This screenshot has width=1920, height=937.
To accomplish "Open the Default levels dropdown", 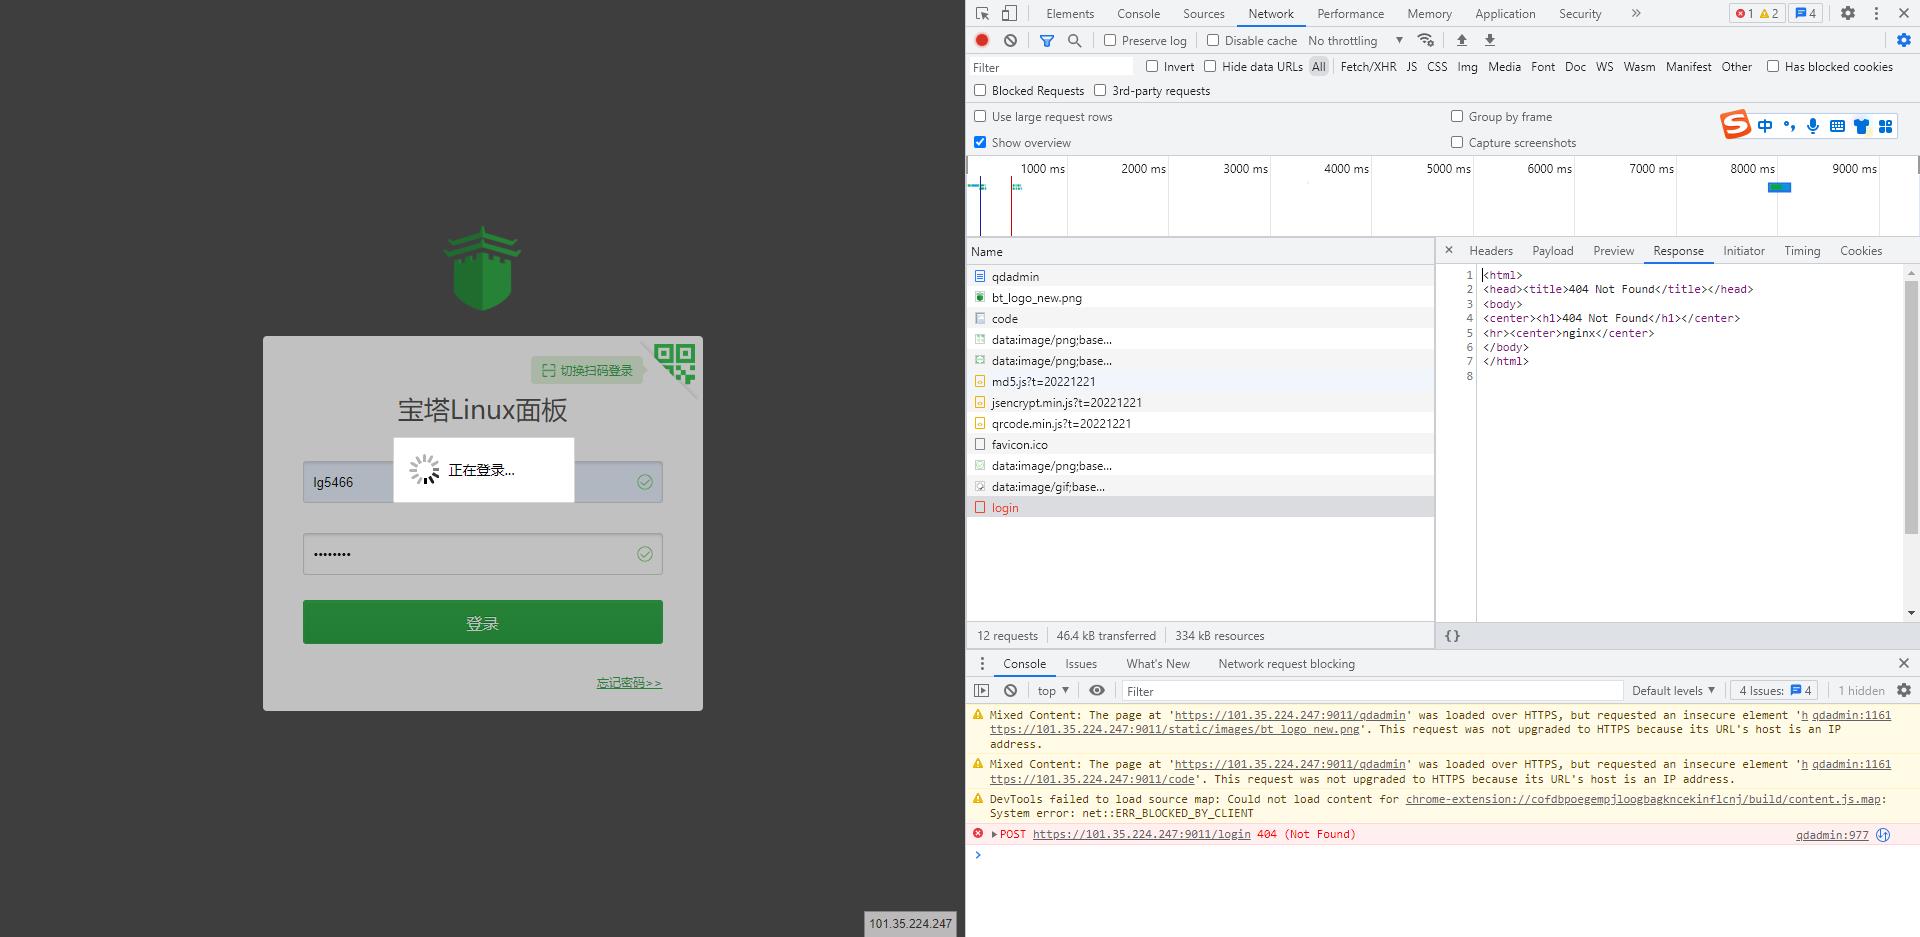I will [x=1673, y=691].
